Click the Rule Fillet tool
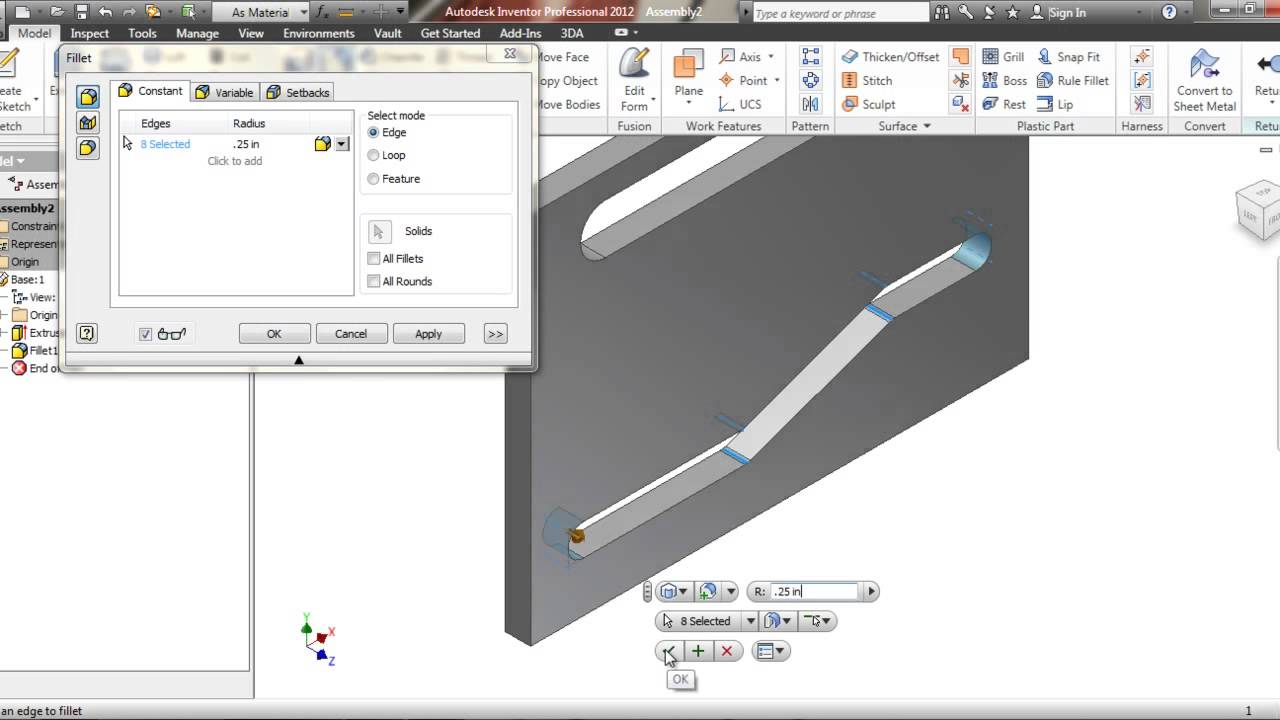 pos(1072,81)
